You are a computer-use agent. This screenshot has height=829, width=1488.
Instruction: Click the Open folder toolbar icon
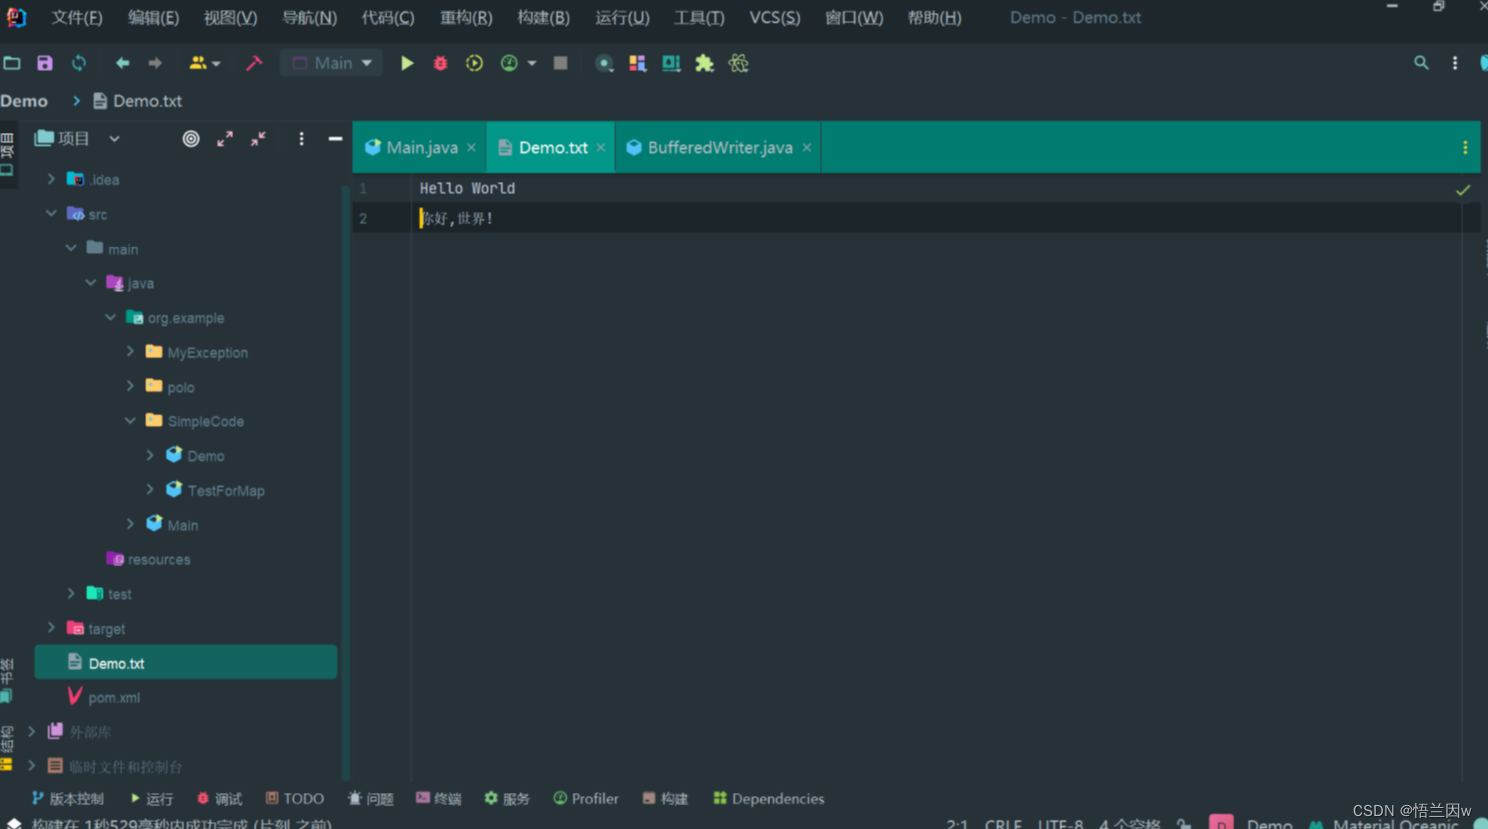point(12,63)
